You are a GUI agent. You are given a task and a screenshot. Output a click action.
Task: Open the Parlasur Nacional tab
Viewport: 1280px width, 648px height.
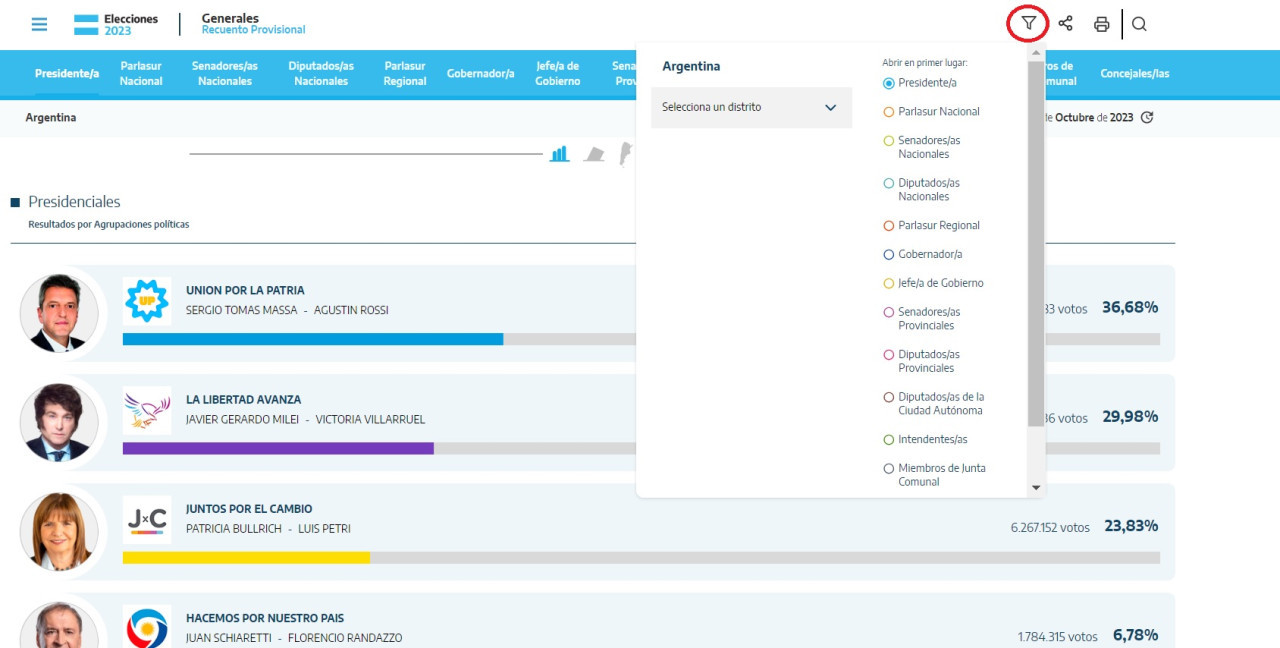(141, 74)
